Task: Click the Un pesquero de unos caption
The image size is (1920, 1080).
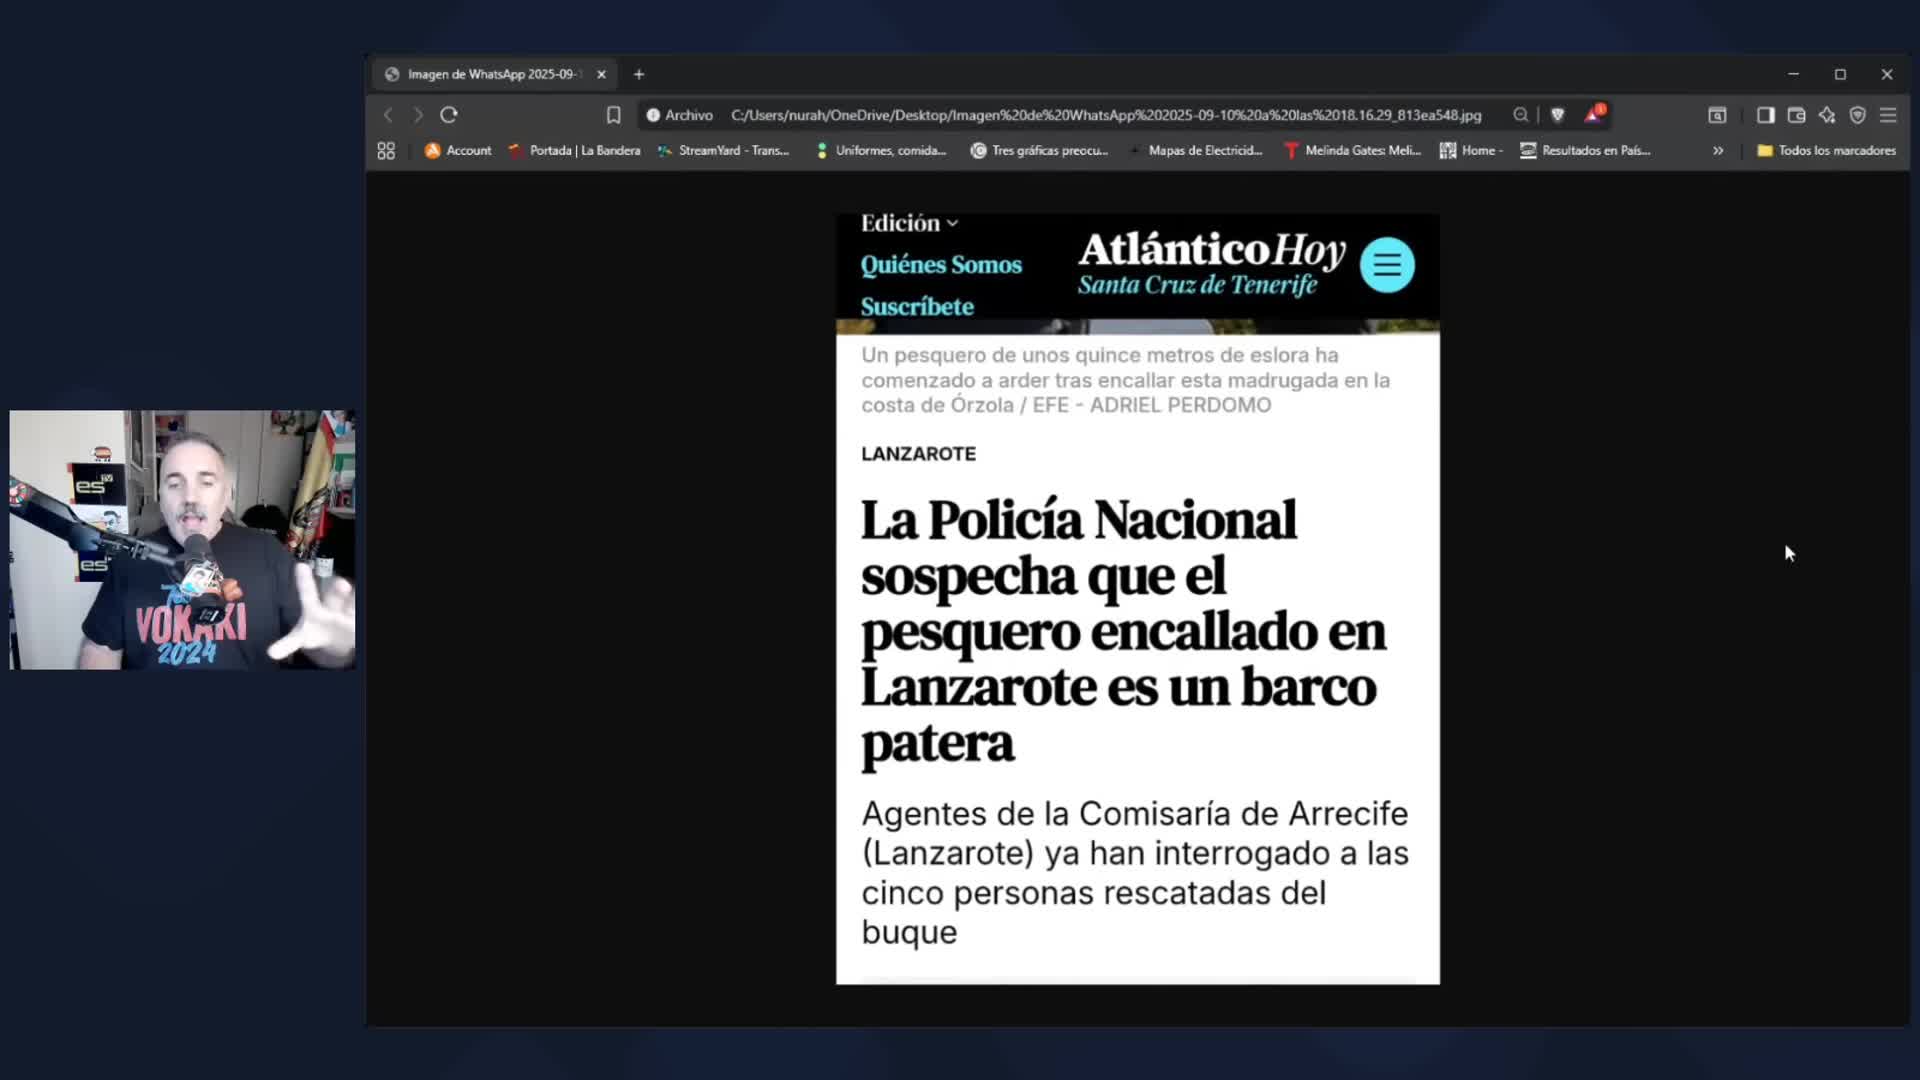Action: click(1125, 380)
